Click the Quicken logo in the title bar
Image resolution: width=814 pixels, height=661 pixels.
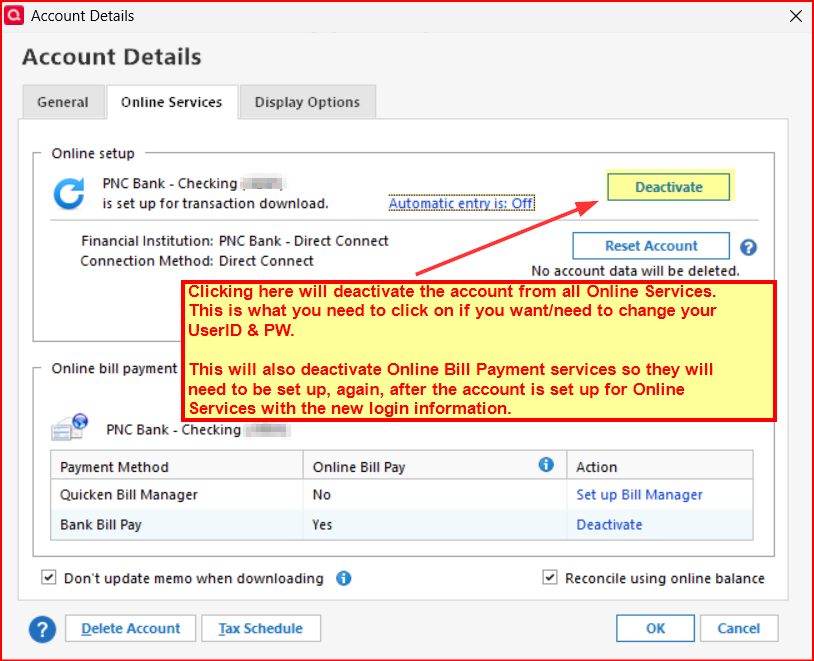click(x=13, y=15)
